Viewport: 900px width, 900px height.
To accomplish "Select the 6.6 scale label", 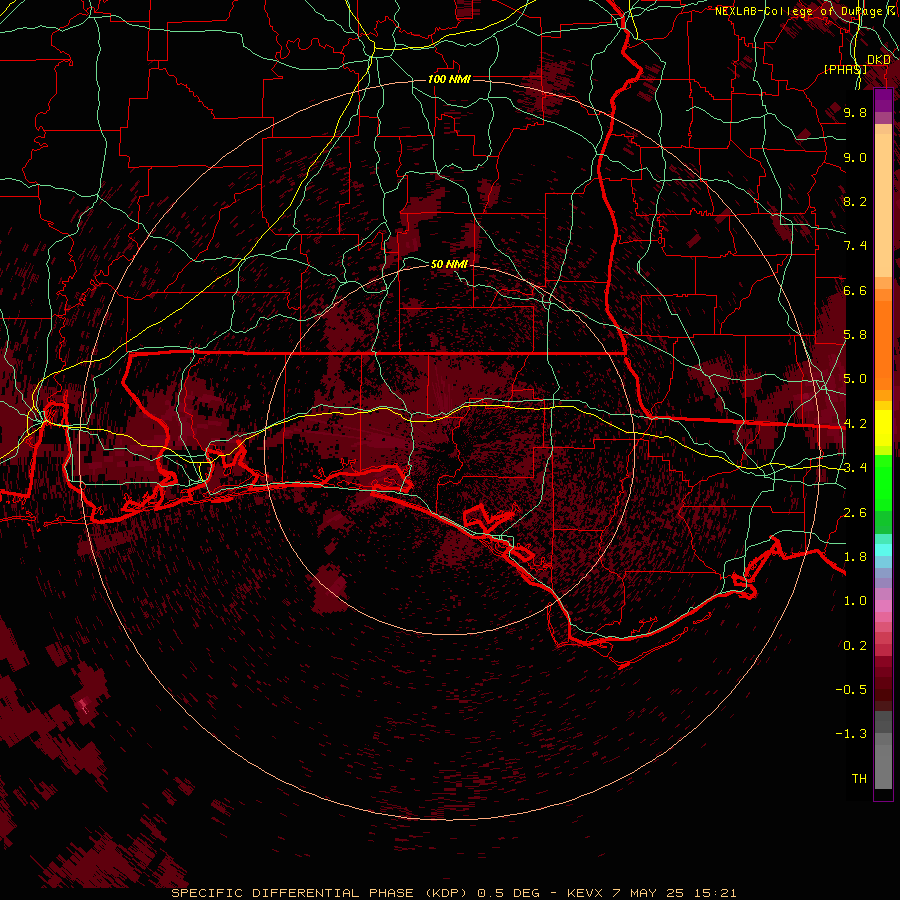I will click(x=855, y=290).
